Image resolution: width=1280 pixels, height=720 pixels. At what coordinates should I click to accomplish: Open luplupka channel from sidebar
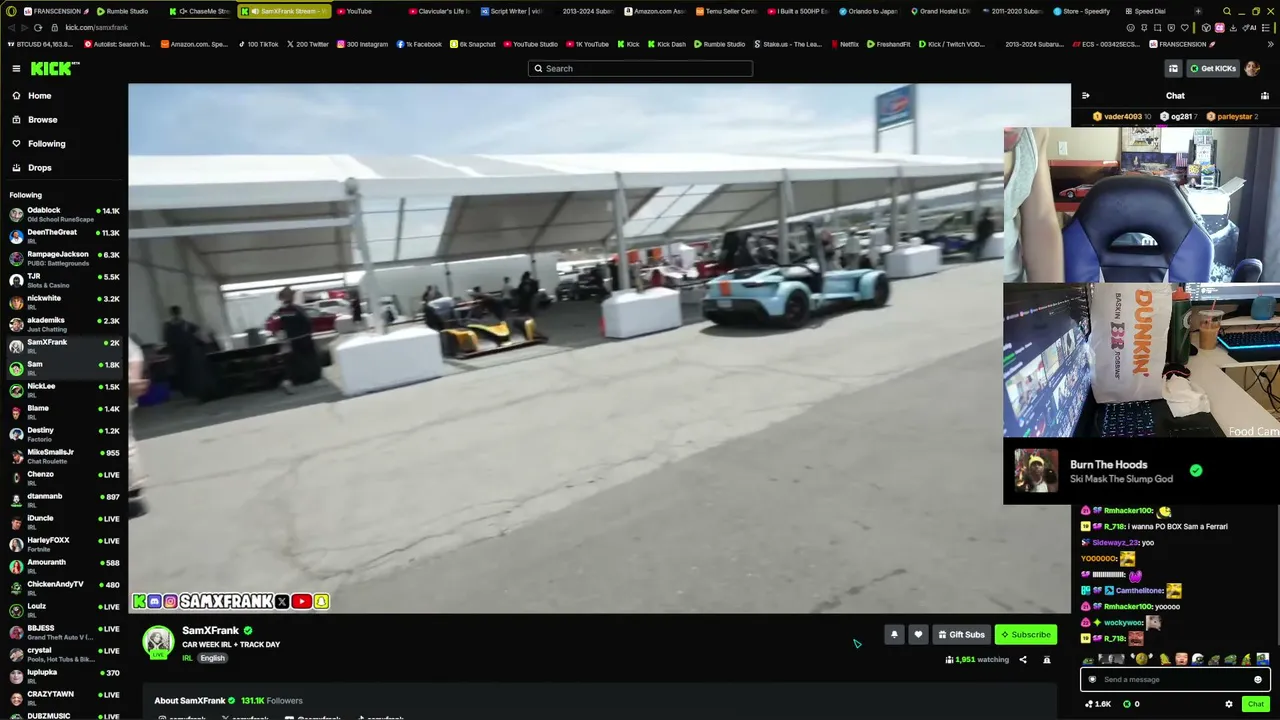(x=64, y=676)
